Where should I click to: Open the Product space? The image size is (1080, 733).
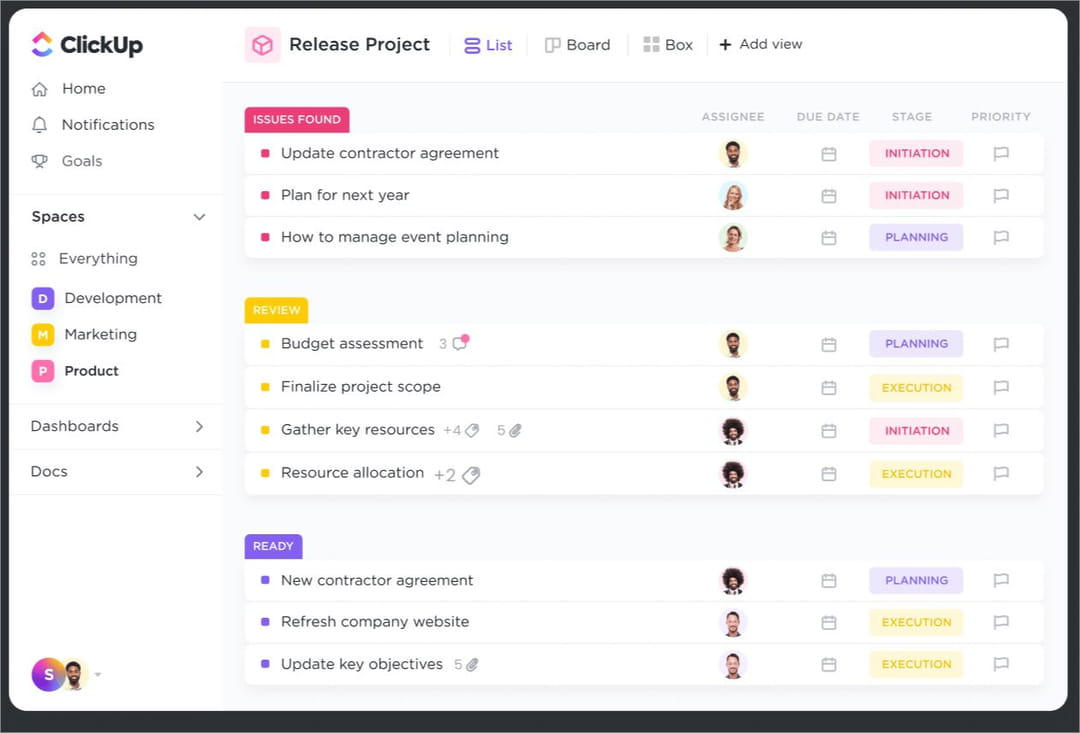click(x=75, y=371)
